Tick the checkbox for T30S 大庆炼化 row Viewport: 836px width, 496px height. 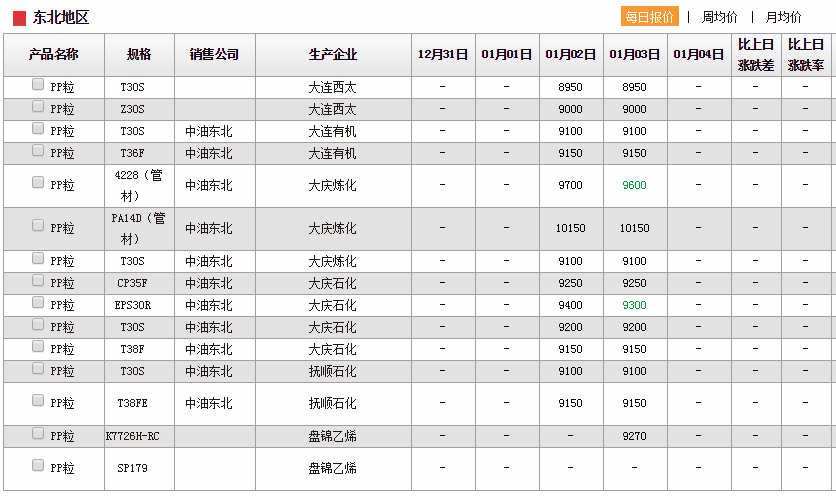38,259
